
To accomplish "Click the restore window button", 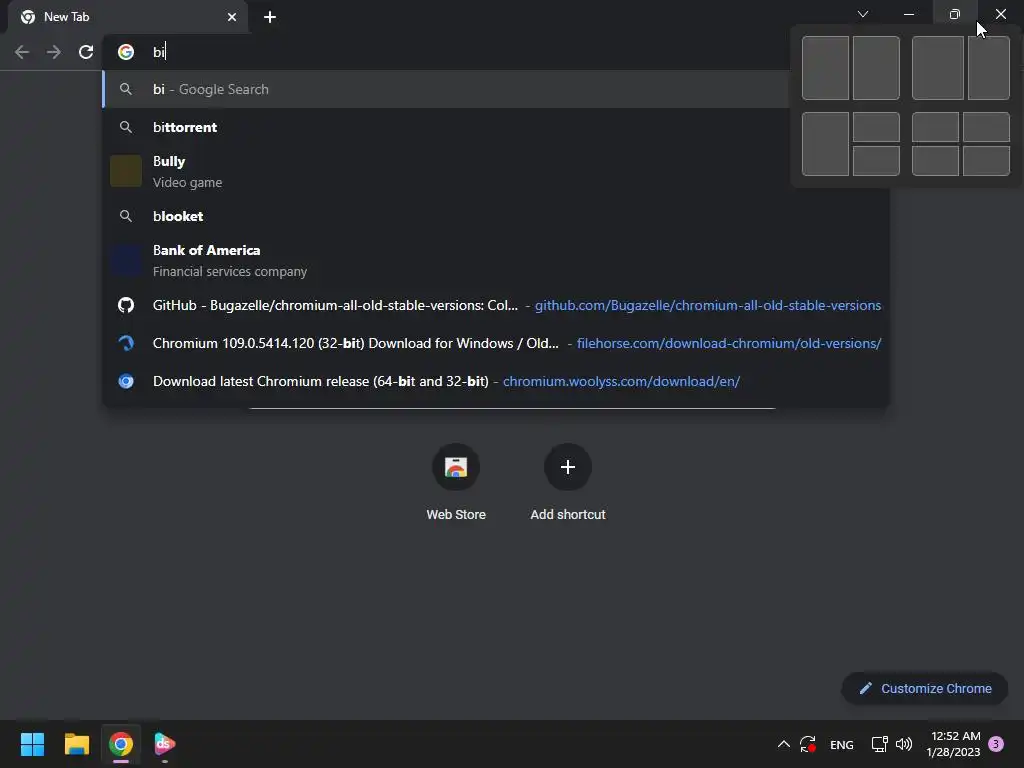I will tap(955, 14).
